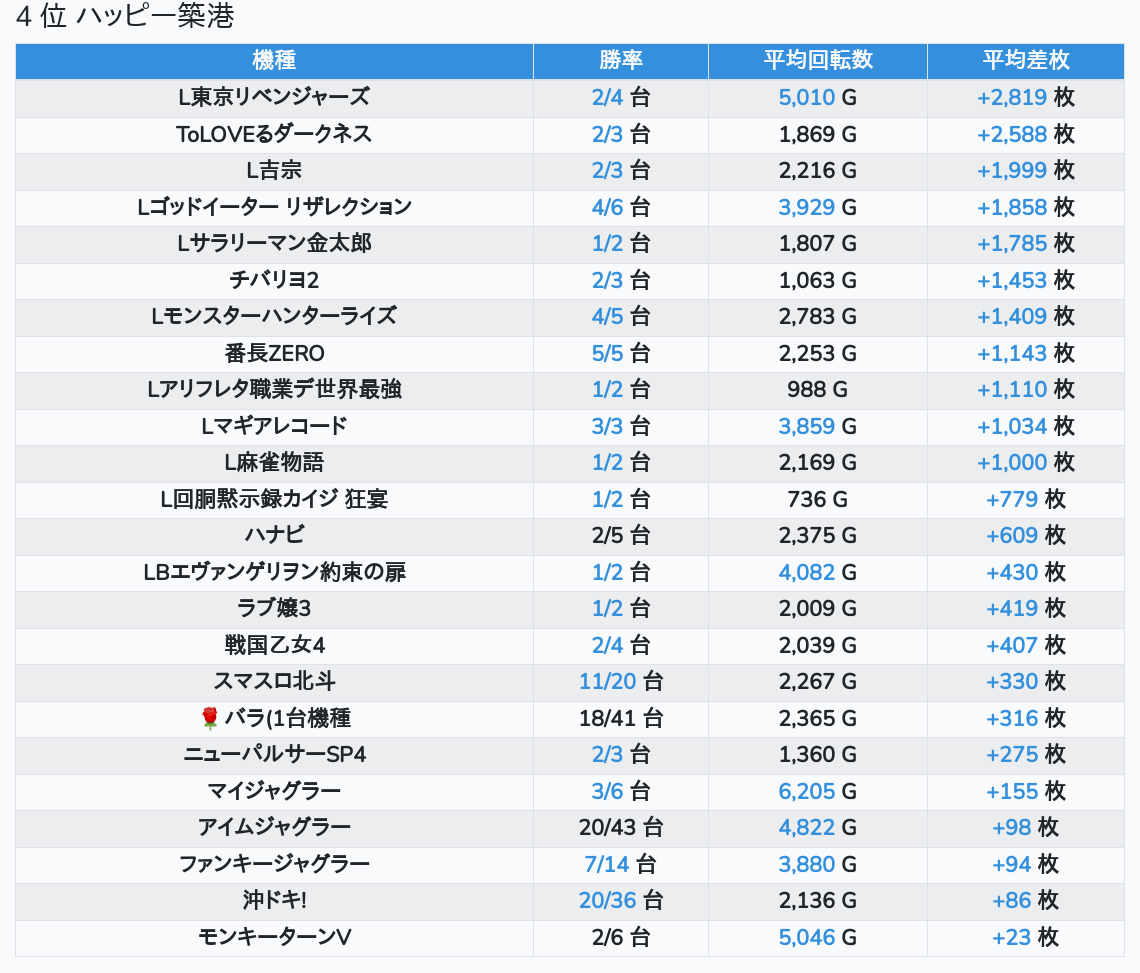Open the +2,819 difference link
Viewport: 1140px width, 973px height.
tap(1011, 97)
